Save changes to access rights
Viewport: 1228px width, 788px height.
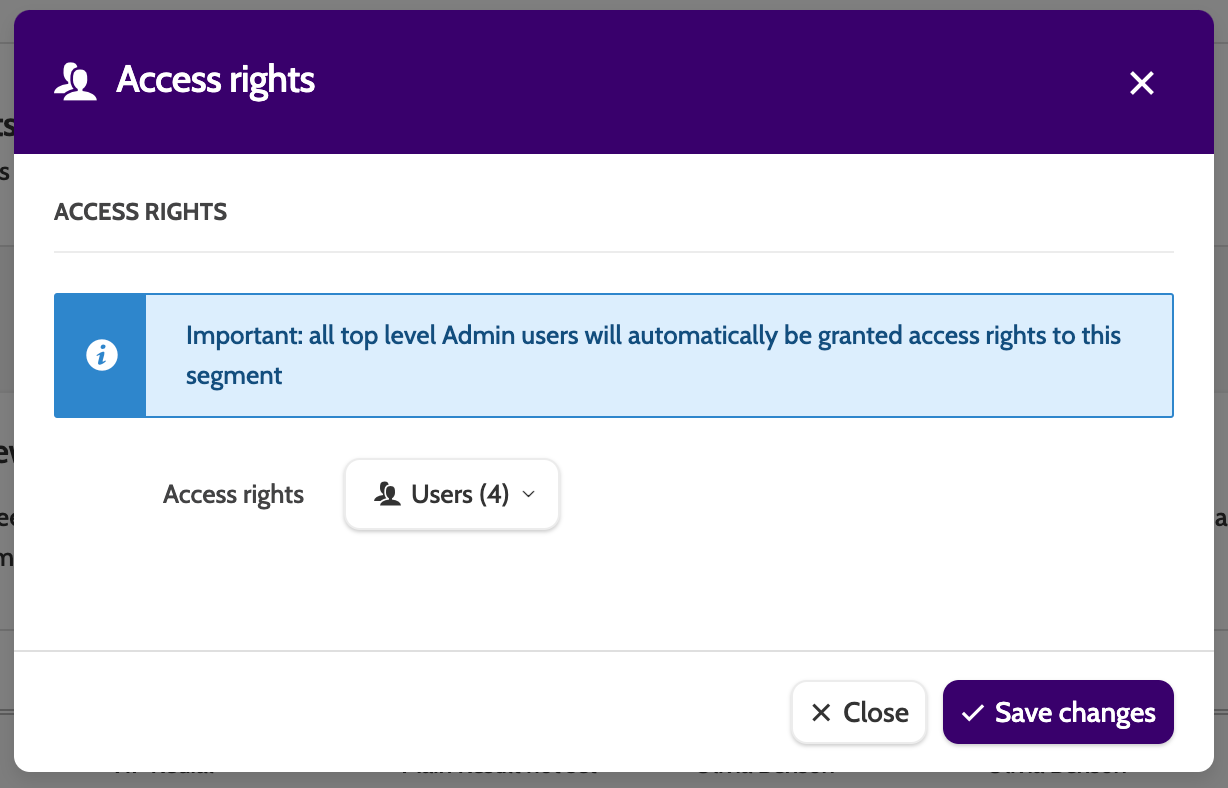click(x=1057, y=713)
